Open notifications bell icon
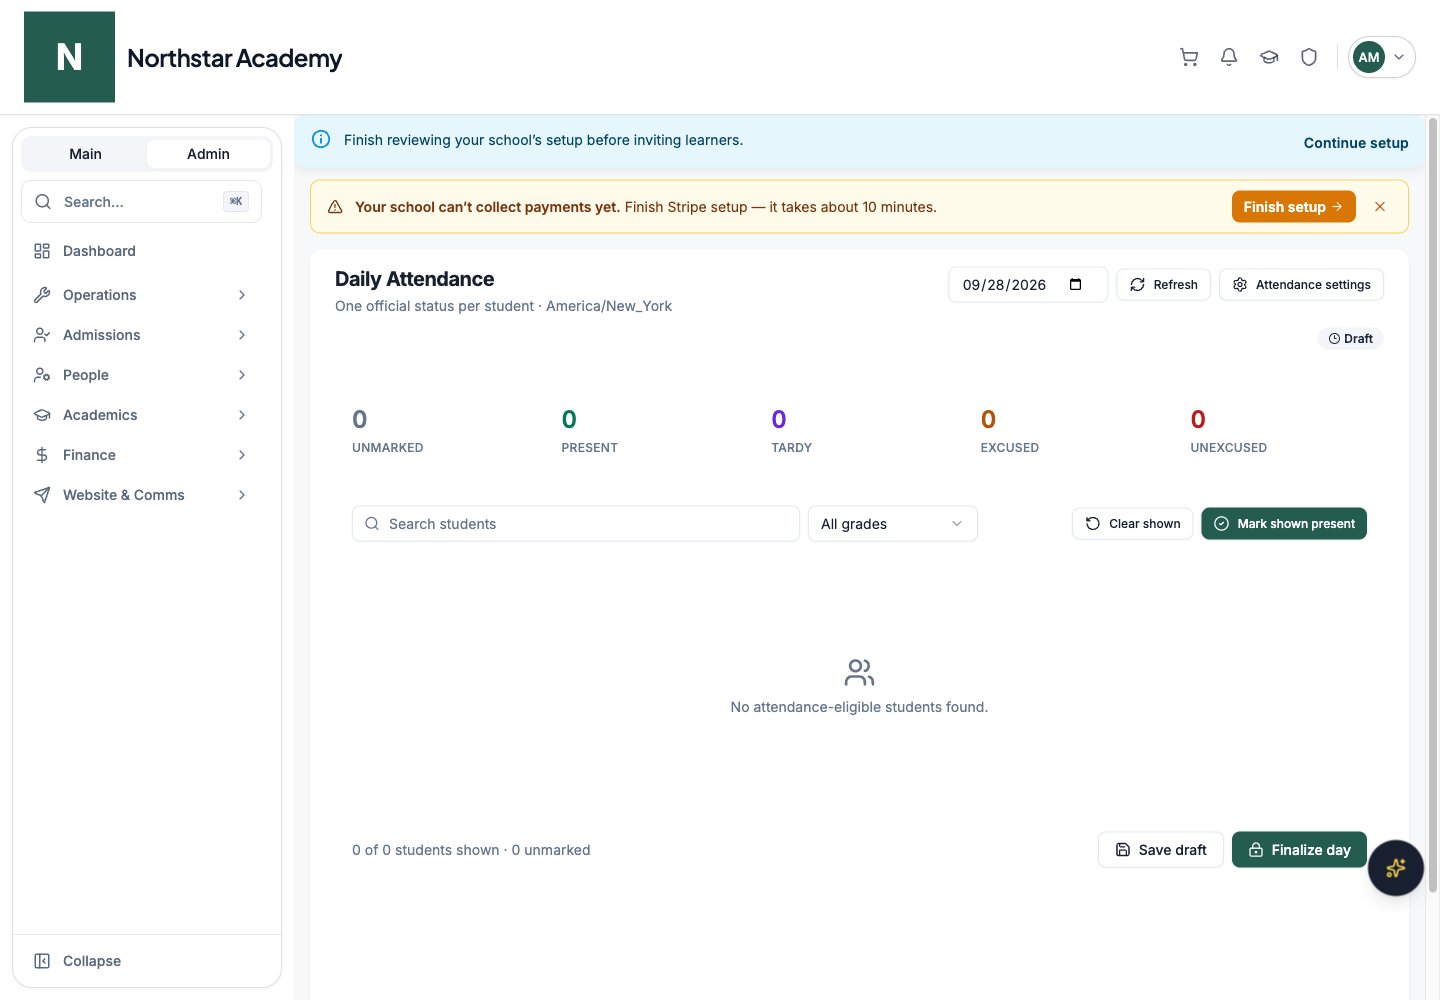1440x1000 pixels. coord(1229,57)
